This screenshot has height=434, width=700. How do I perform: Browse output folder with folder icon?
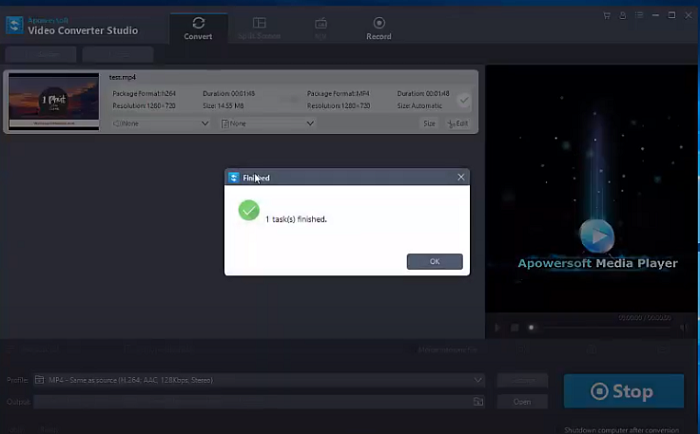[478, 401]
